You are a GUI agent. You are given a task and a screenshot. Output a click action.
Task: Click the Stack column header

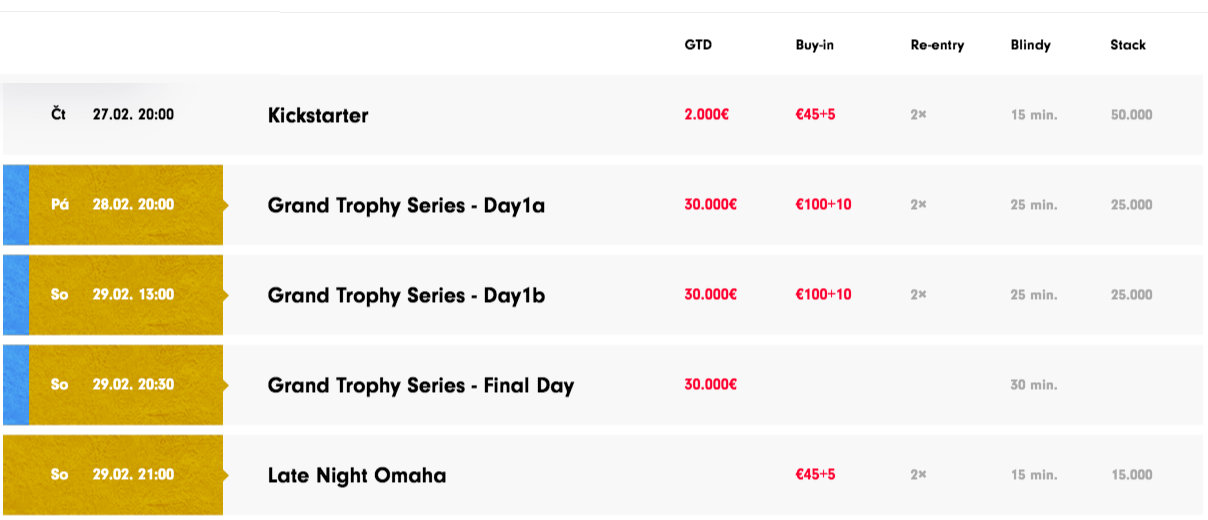coord(1128,45)
